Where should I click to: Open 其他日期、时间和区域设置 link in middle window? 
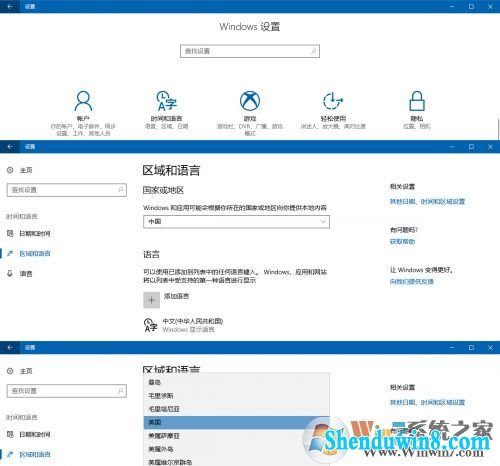click(x=427, y=201)
